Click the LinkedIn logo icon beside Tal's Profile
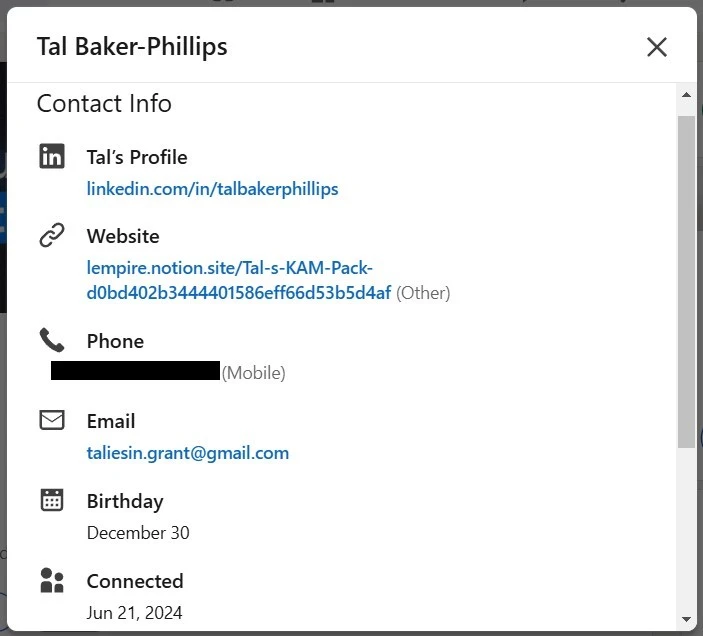The height and width of the screenshot is (636, 703). pyautogui.click(x=52, y=157)
